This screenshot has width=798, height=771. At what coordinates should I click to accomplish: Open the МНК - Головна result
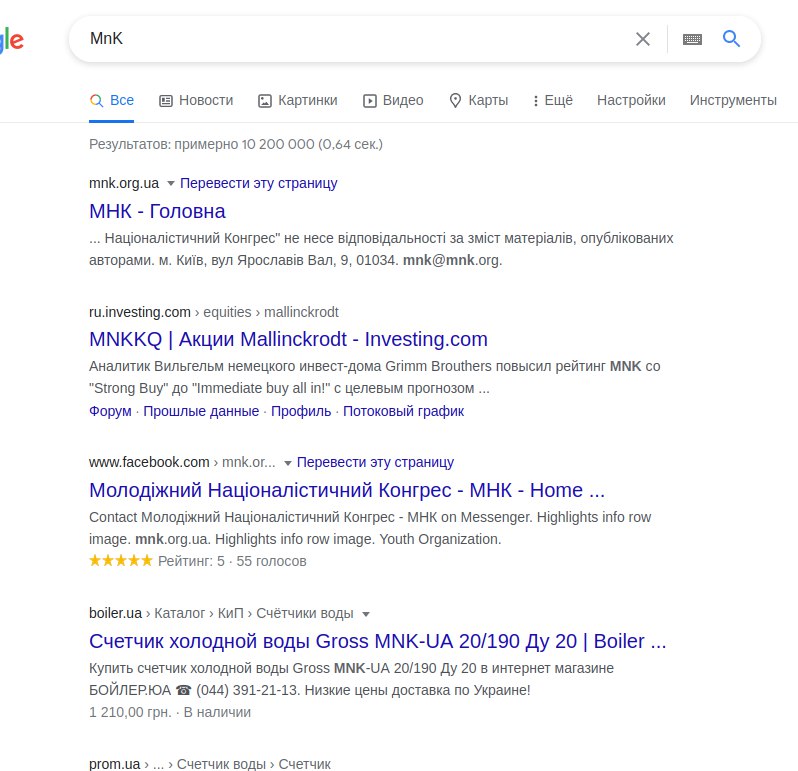coord(157,211)
